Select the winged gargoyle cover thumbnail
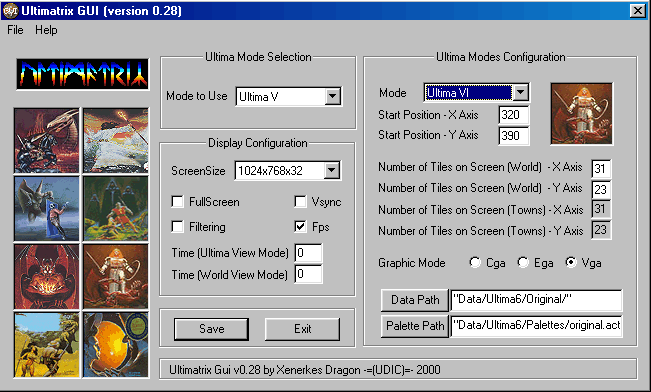 coord(46,208)
